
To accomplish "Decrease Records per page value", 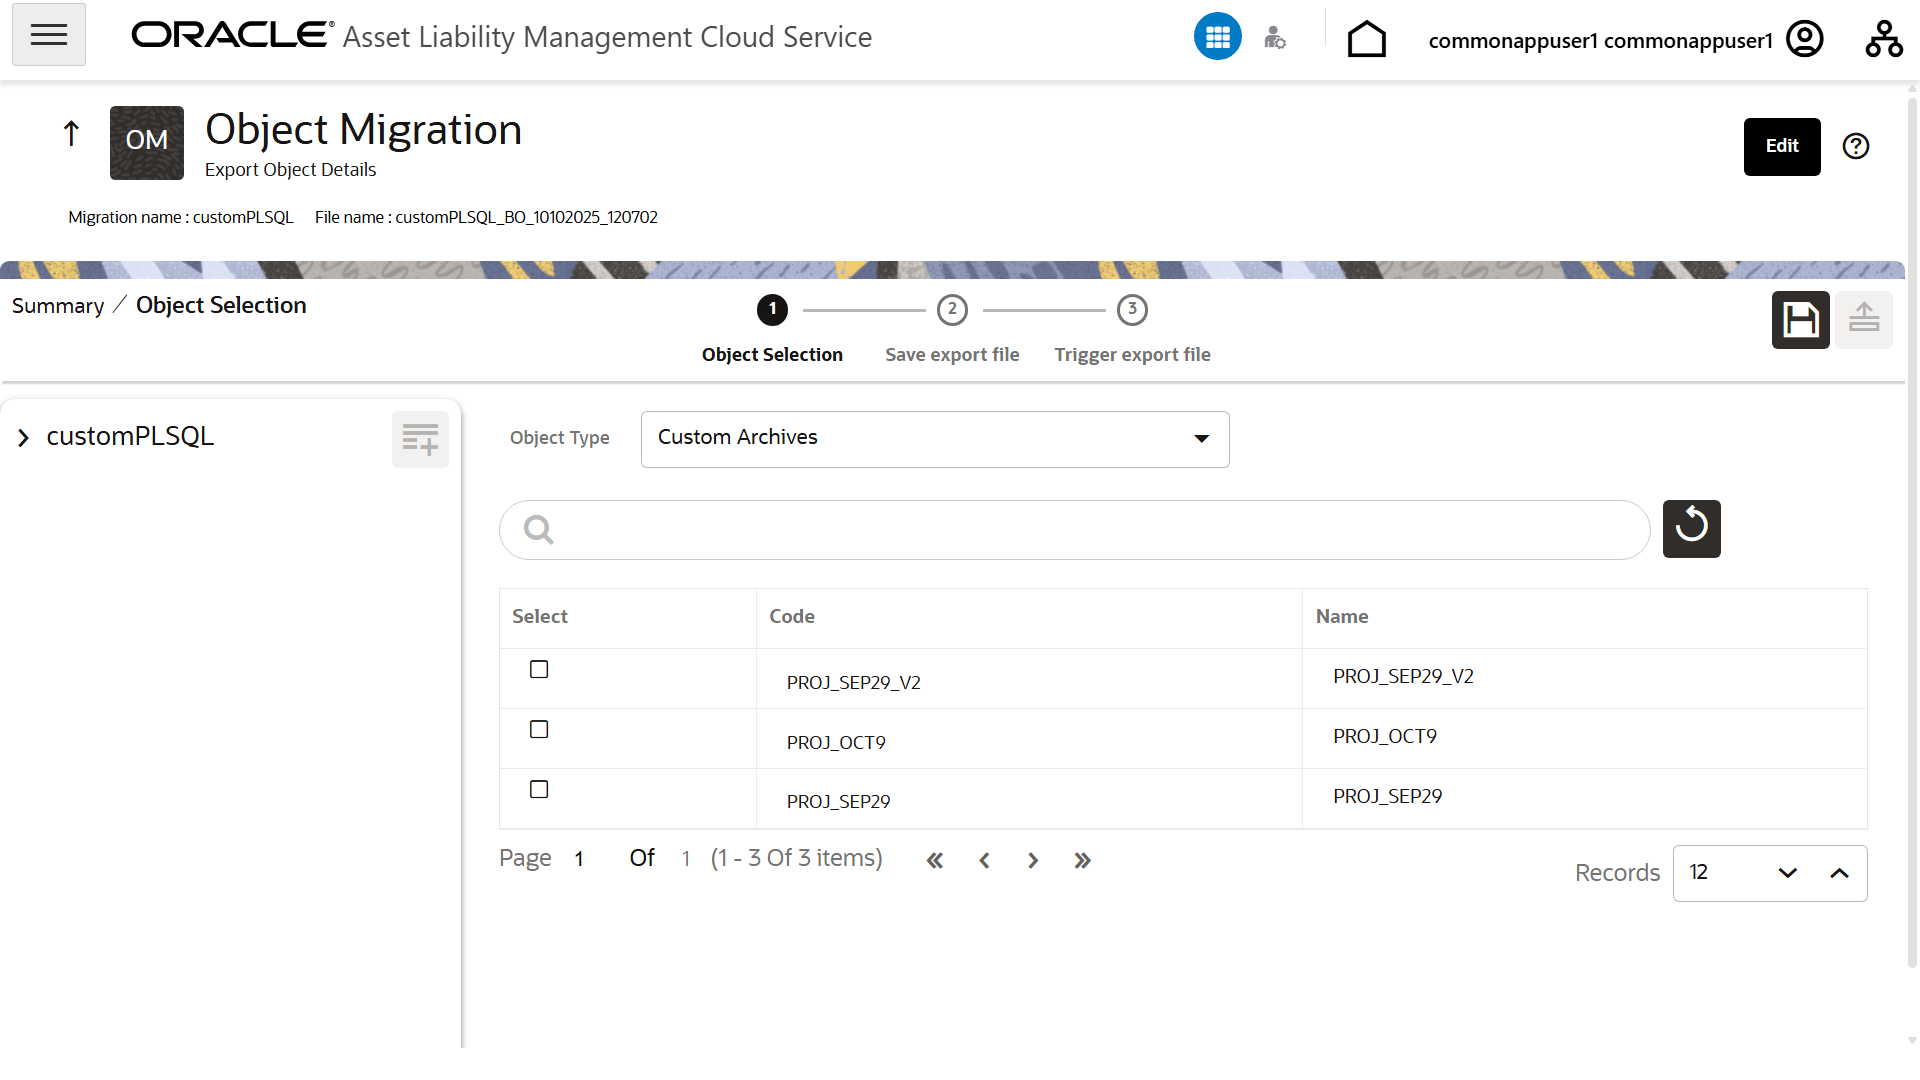I will point(1788,873).
